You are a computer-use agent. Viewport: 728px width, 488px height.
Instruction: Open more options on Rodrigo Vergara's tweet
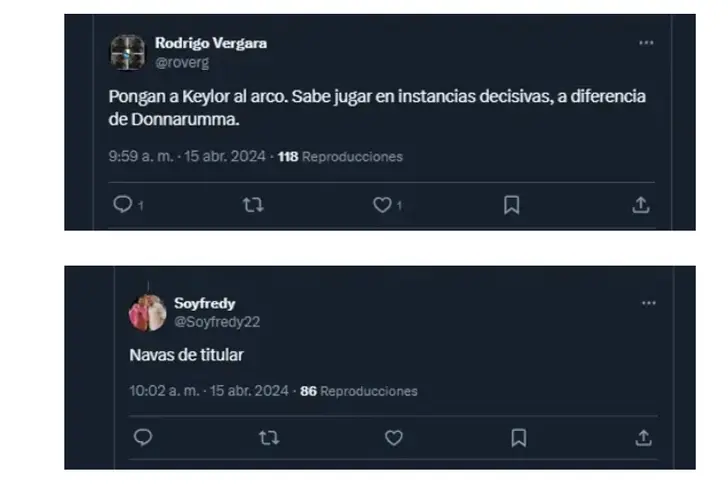(647, 43)
